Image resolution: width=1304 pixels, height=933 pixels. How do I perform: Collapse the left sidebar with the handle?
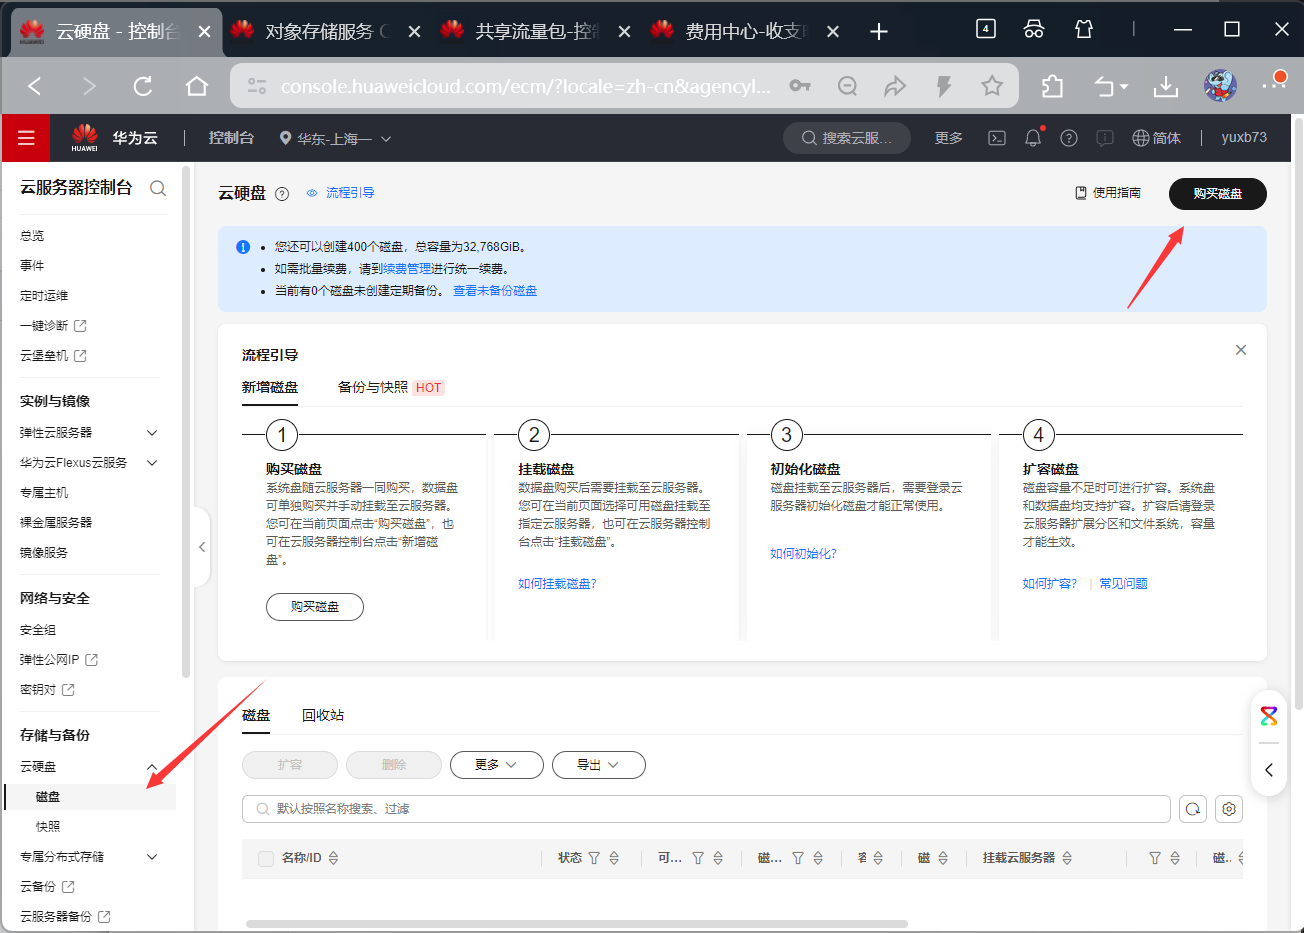[x=202, y=547]
